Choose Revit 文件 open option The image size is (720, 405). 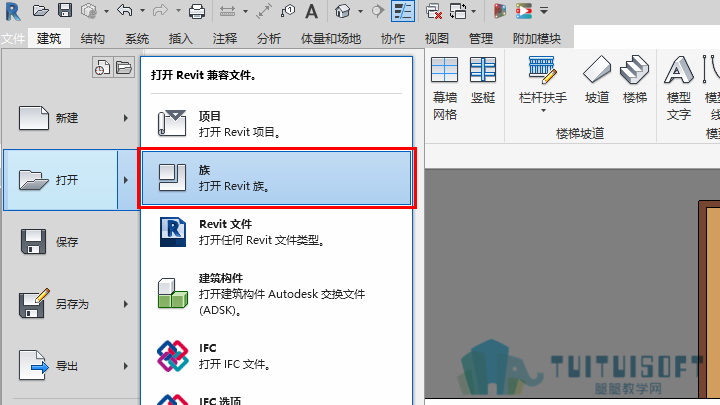[x=276, y=232]
